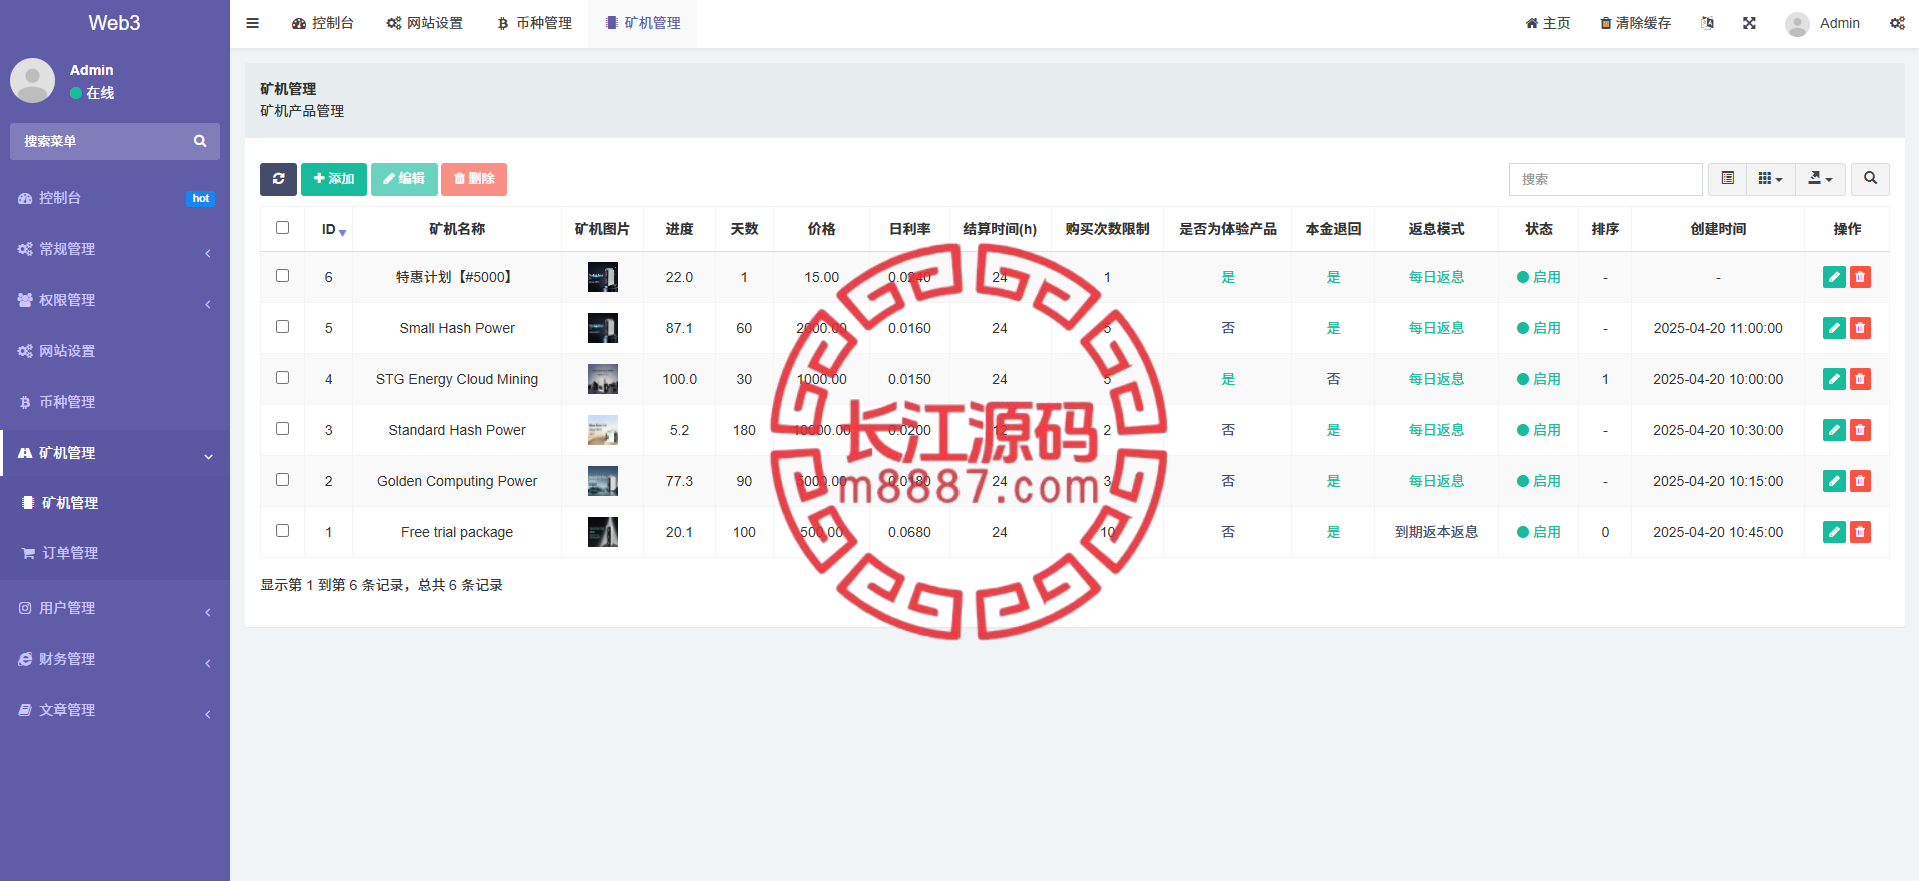Image resolution: width=1919 pixels, height=881 pixels.
Task: Select Standard Hash Power row checkbox
Action: tap(282, 429)
